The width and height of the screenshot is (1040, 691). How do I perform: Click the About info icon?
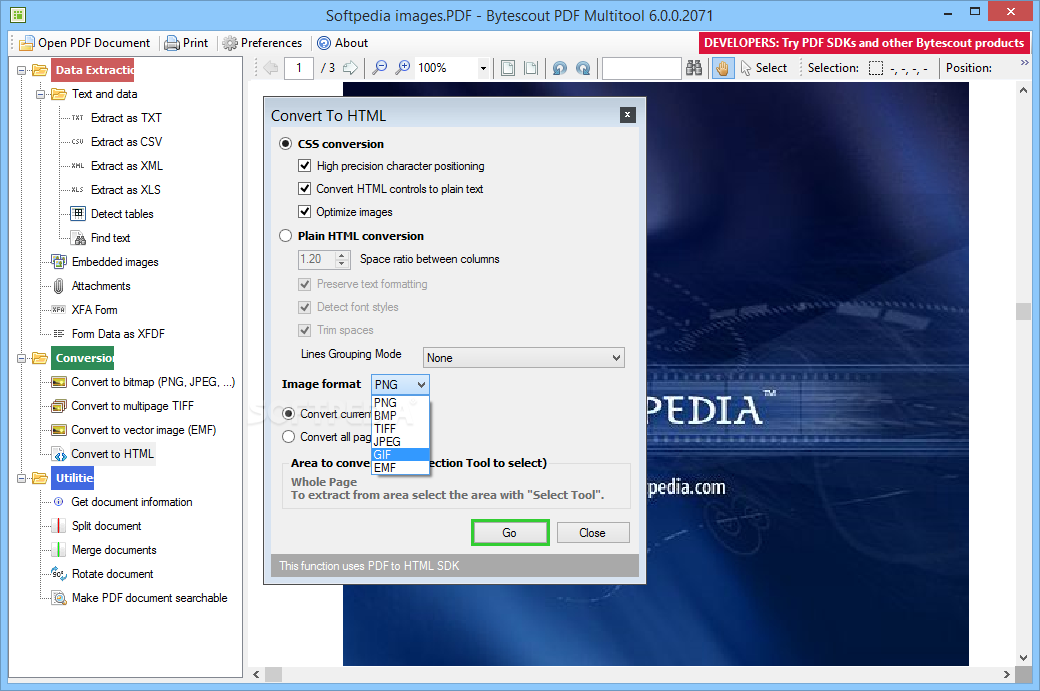(324, 43)
